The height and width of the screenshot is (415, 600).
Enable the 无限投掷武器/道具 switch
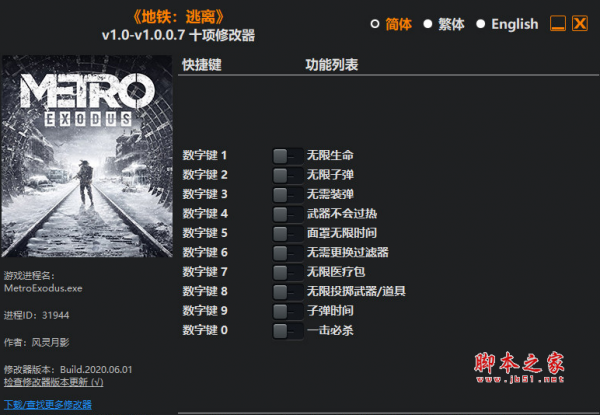pos(288,292)
